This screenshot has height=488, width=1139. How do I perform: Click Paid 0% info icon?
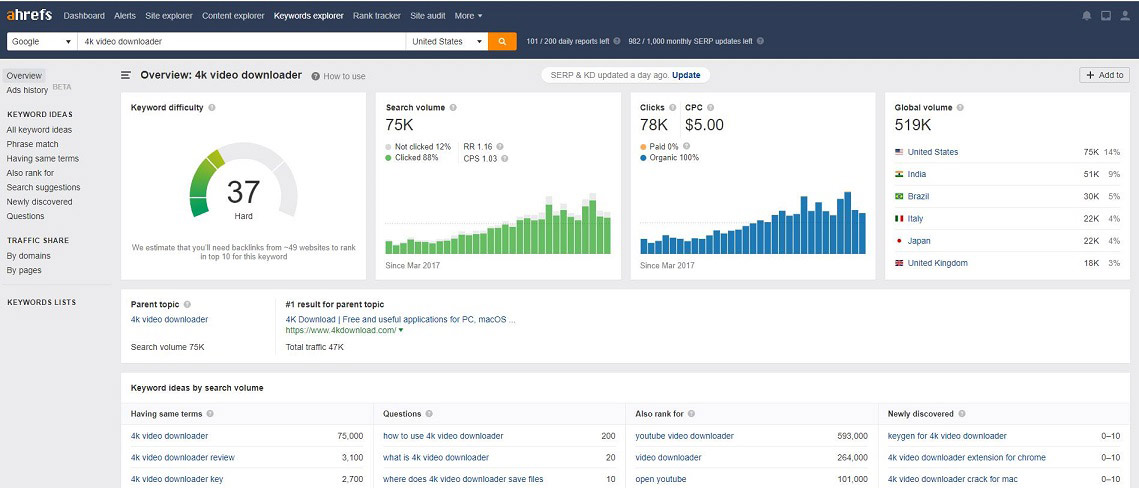click(686, 147)
